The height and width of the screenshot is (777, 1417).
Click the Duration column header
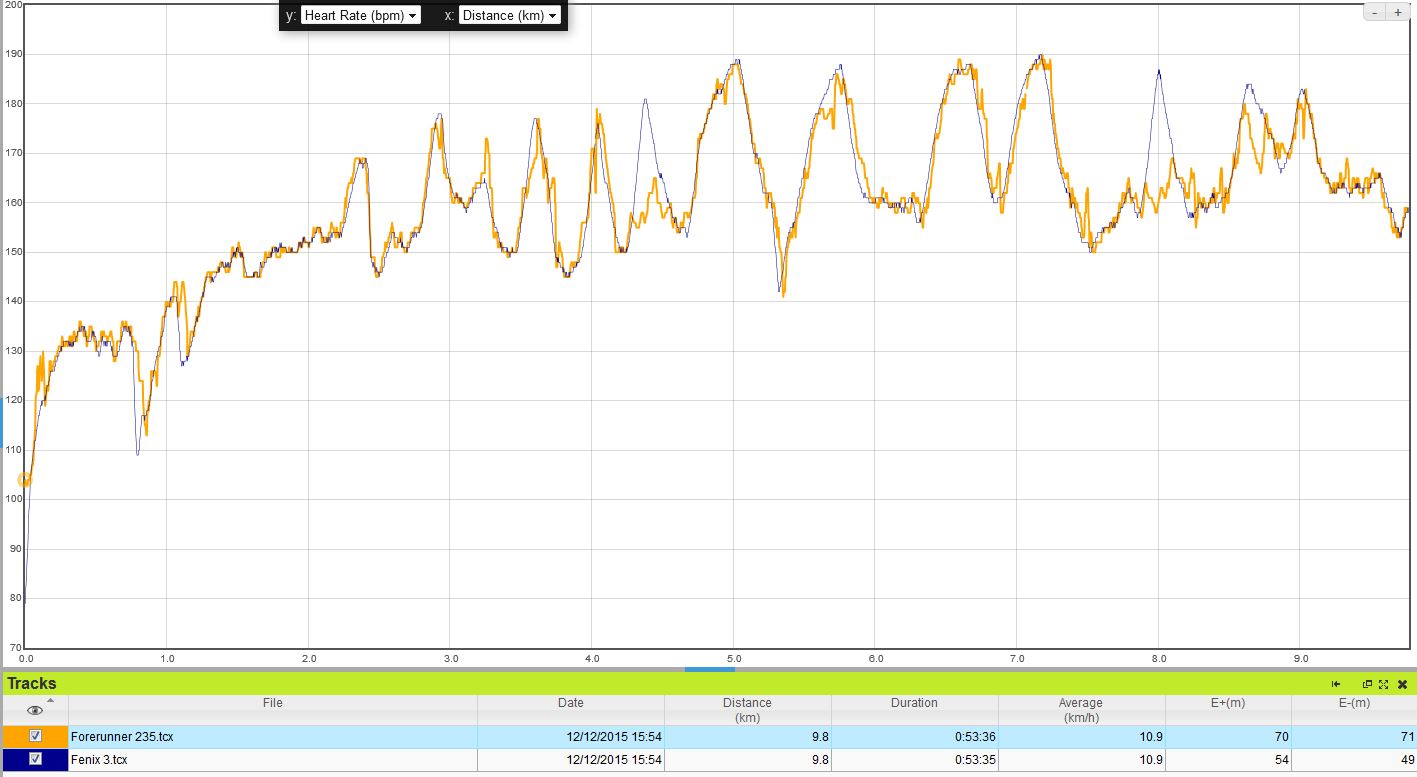[914, 703]
